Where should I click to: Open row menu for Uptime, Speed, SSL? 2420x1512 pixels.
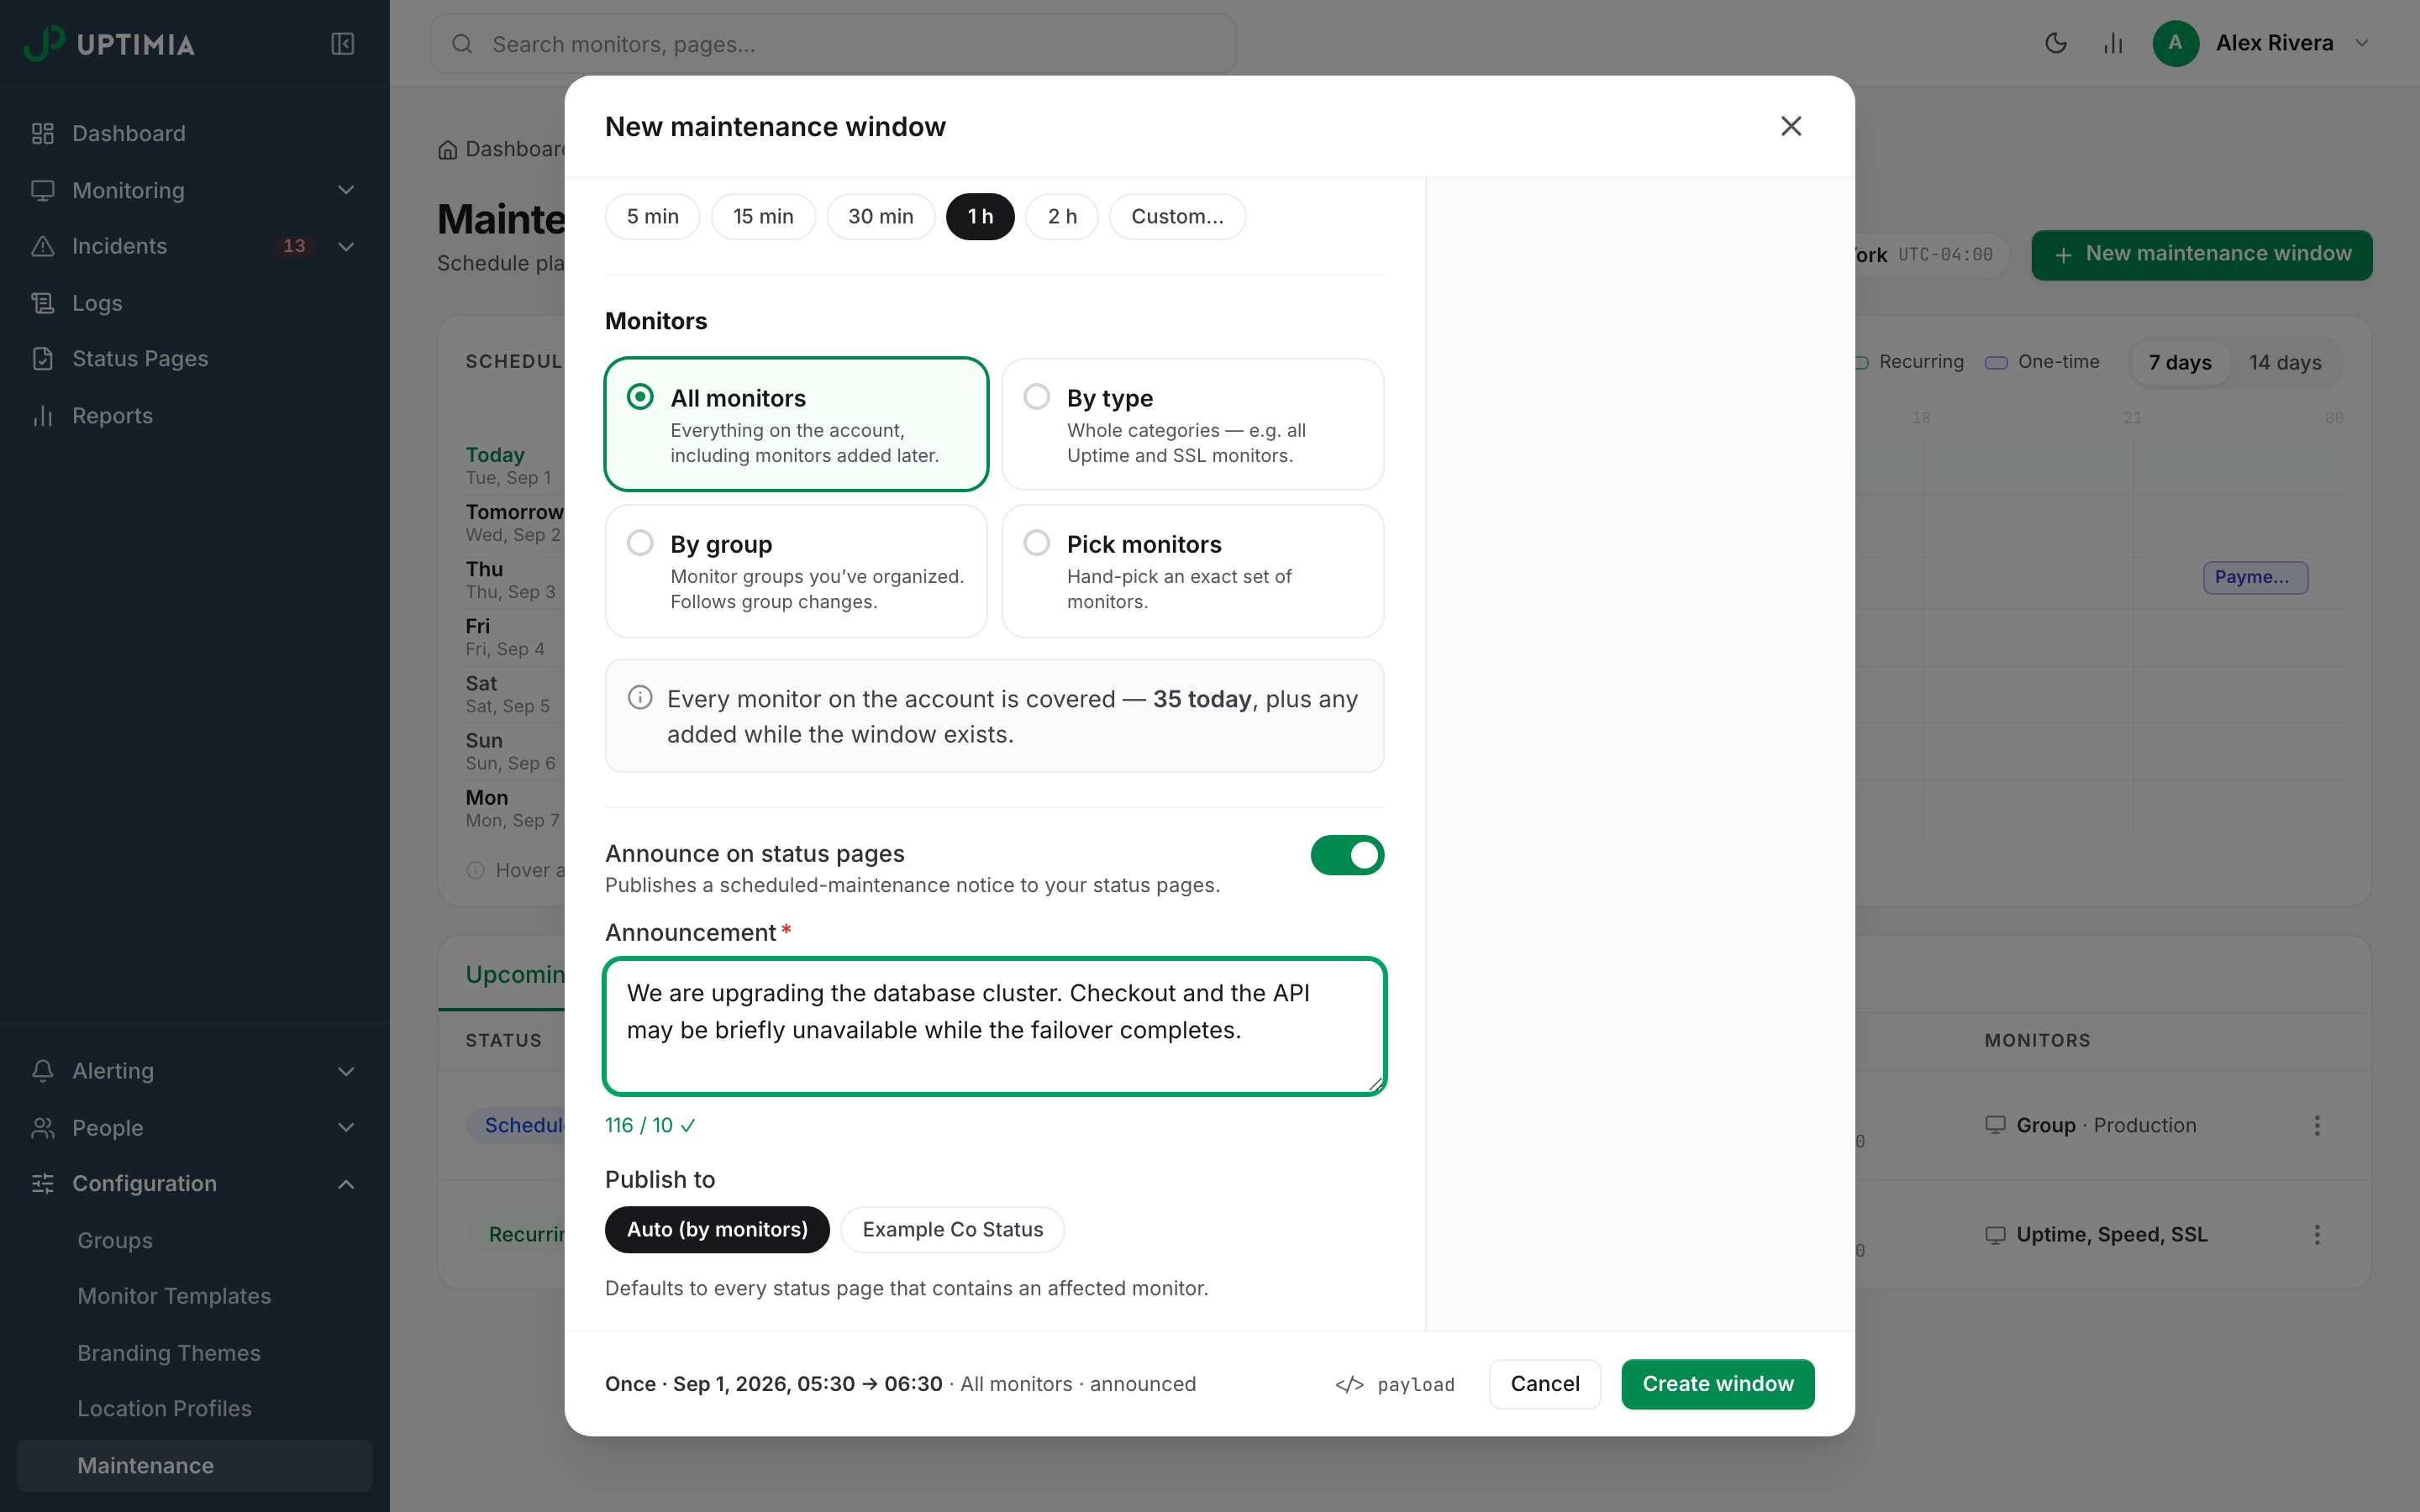[2316, 1235]
